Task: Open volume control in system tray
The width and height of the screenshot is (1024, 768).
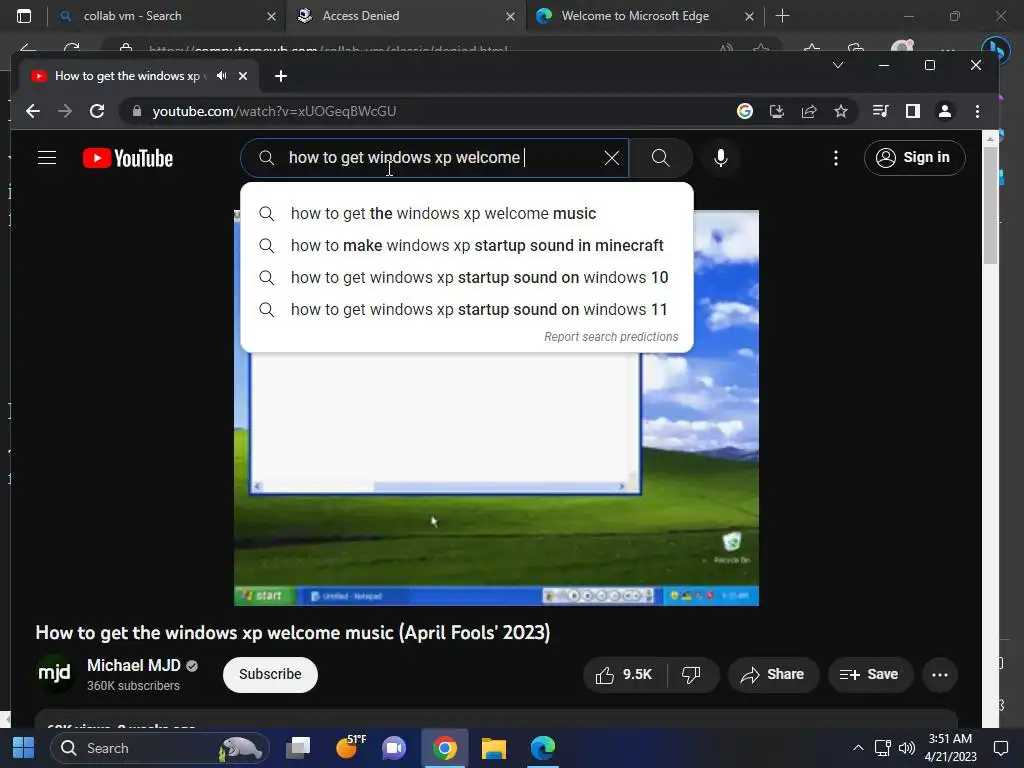Action: click(x=906, y=748)
